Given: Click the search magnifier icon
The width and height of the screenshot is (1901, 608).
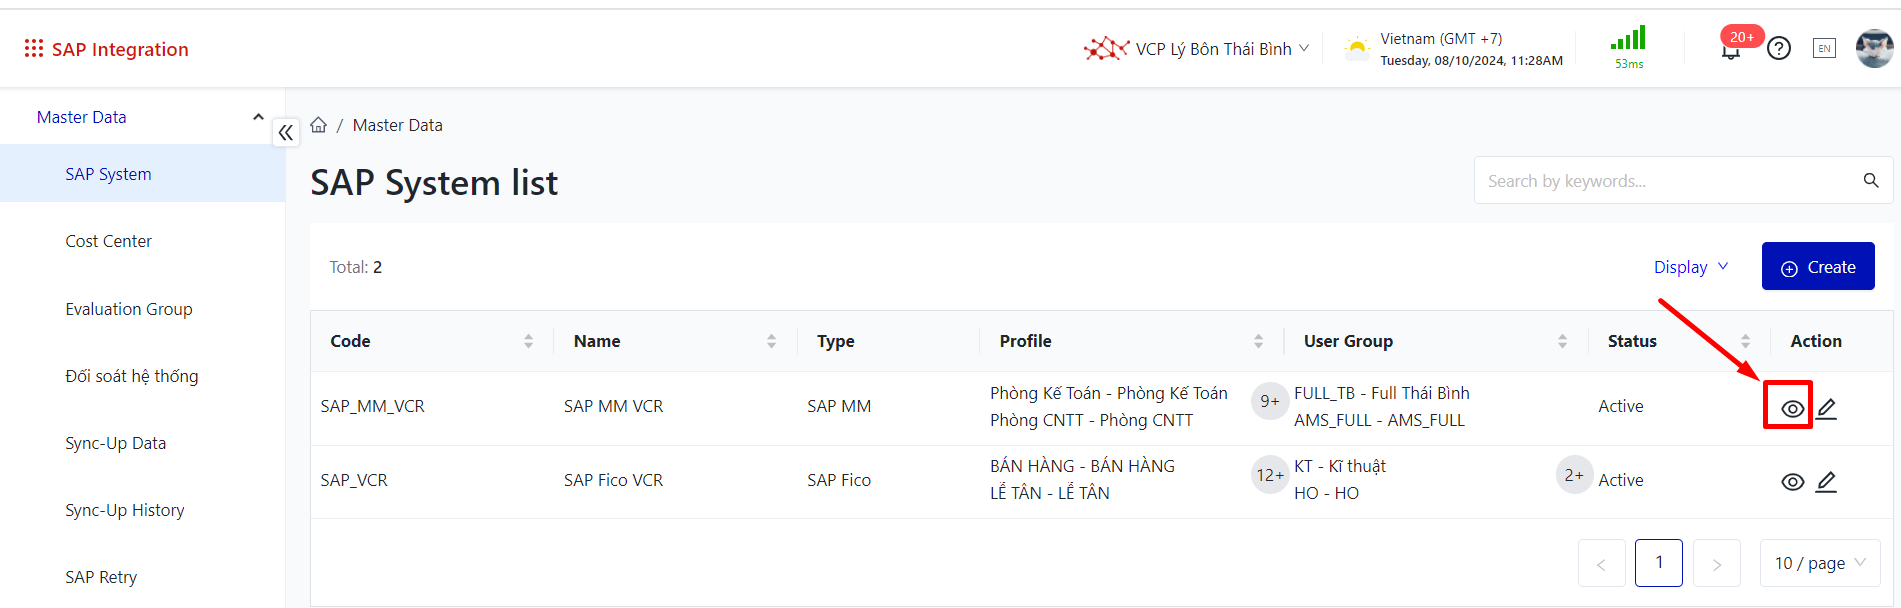Looking at the screenshot, I should [1871, 181].
